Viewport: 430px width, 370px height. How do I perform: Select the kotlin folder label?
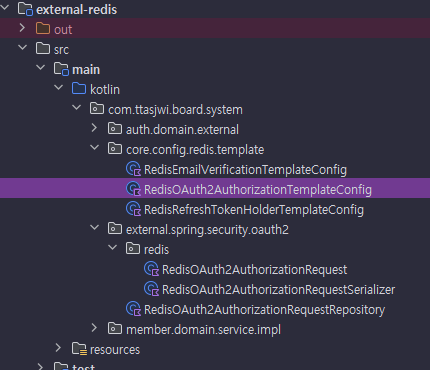[105, 90]
